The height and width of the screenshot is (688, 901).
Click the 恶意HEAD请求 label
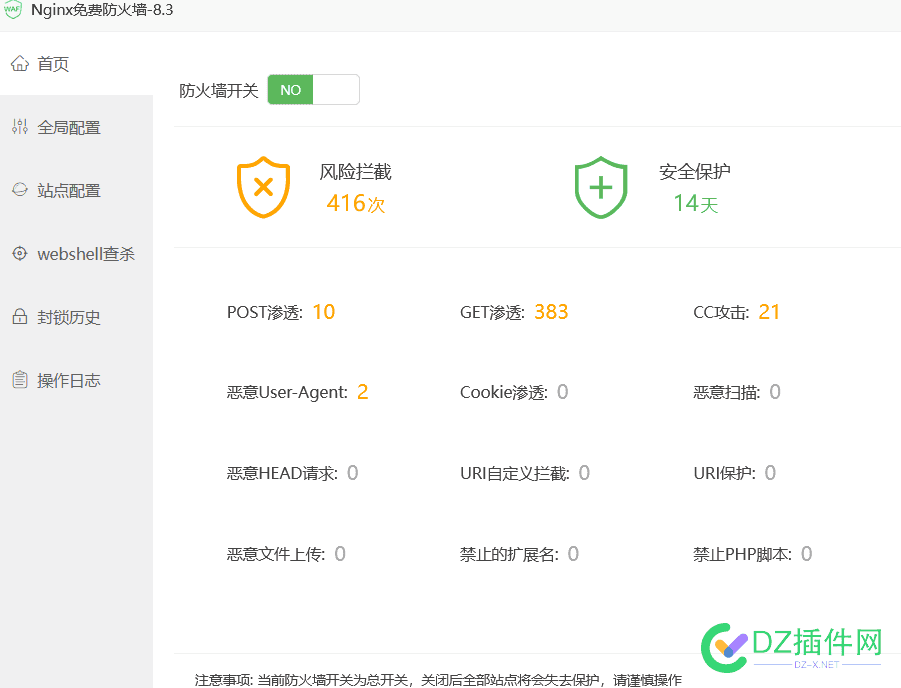coord(282,474)
